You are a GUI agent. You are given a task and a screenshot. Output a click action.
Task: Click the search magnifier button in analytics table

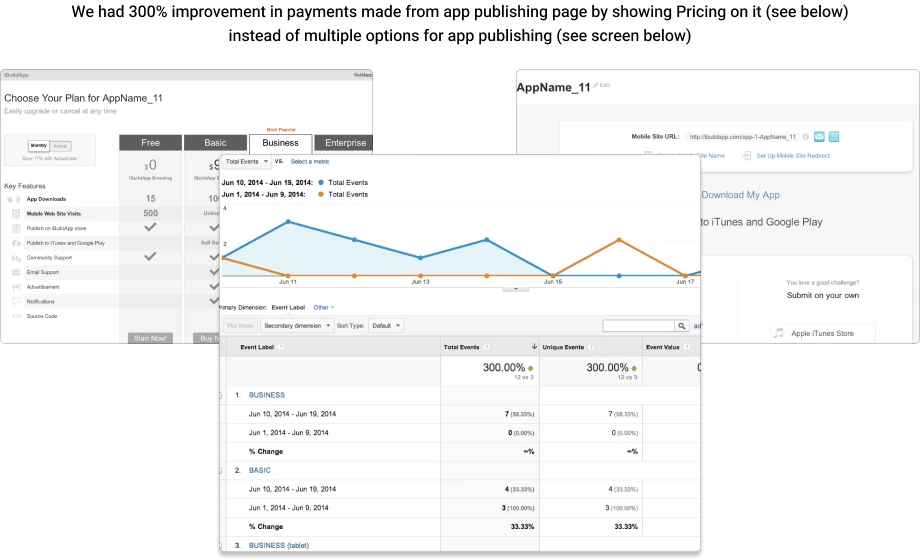tap(681, 326)
